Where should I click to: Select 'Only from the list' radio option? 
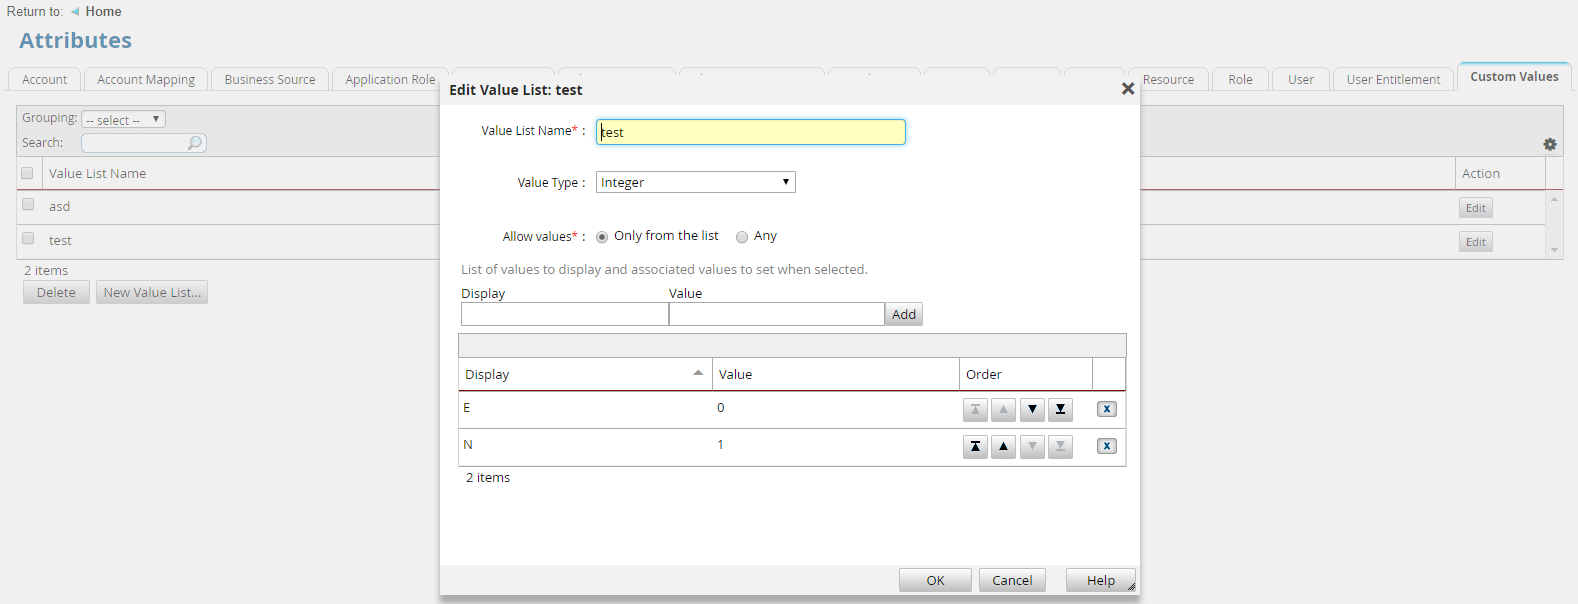pyautogui.click(x=602, y=237)
